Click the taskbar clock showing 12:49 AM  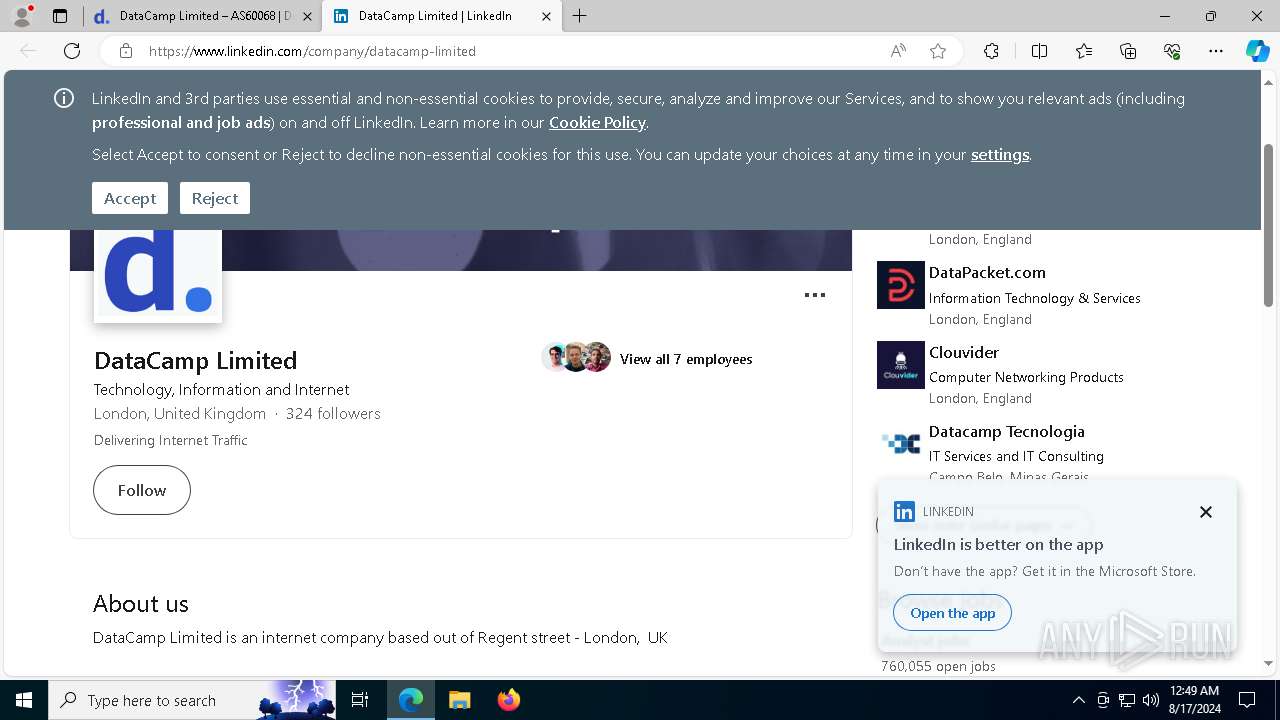1195,700
